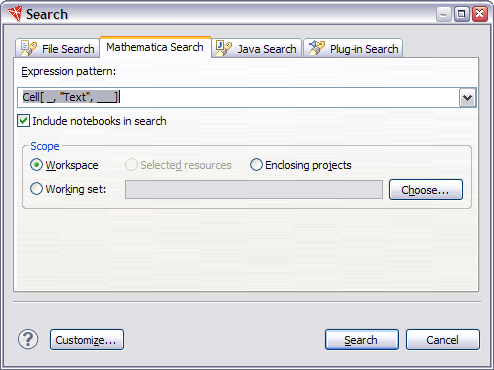Click the Expression pattern label

[69, 71]
